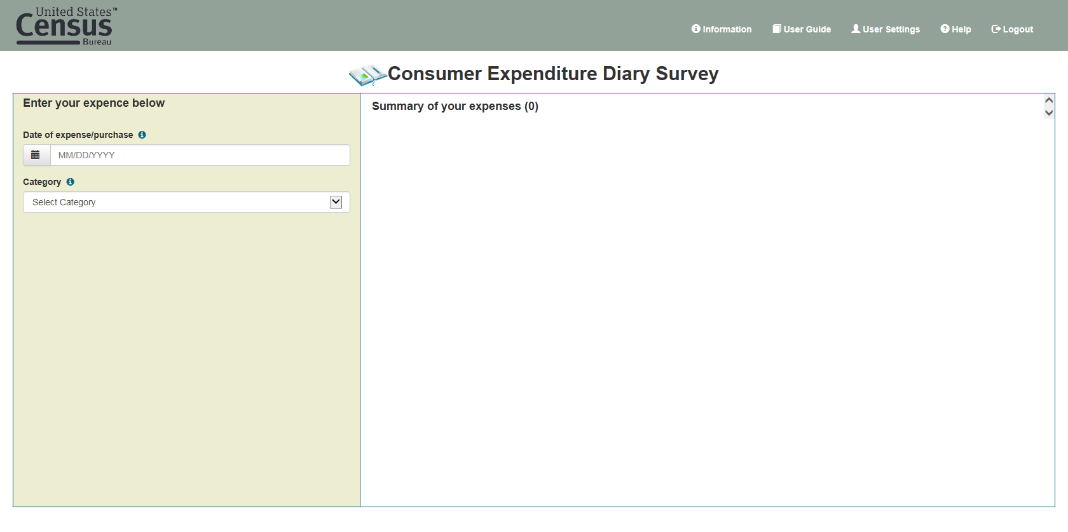1068x532 pixels.
Task: Click the Logout arrow icon
Action: [996, 29]
